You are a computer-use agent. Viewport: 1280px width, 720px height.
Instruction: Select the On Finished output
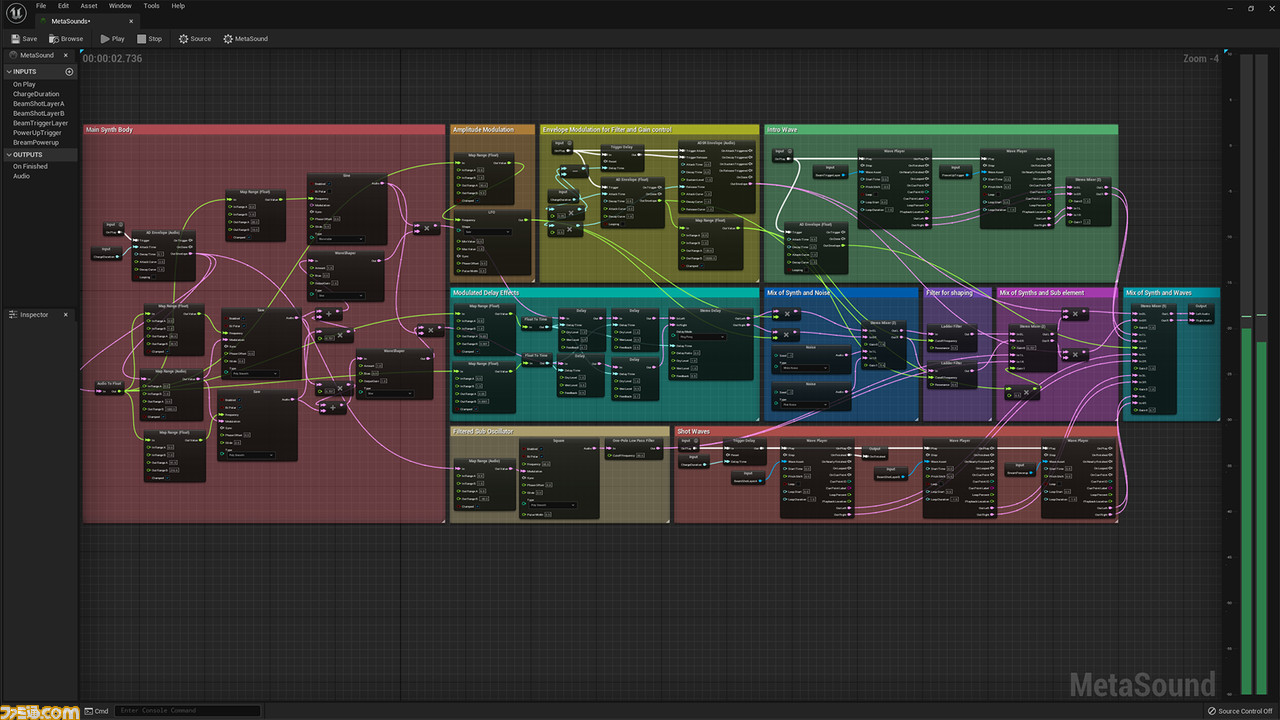(30, 167)
